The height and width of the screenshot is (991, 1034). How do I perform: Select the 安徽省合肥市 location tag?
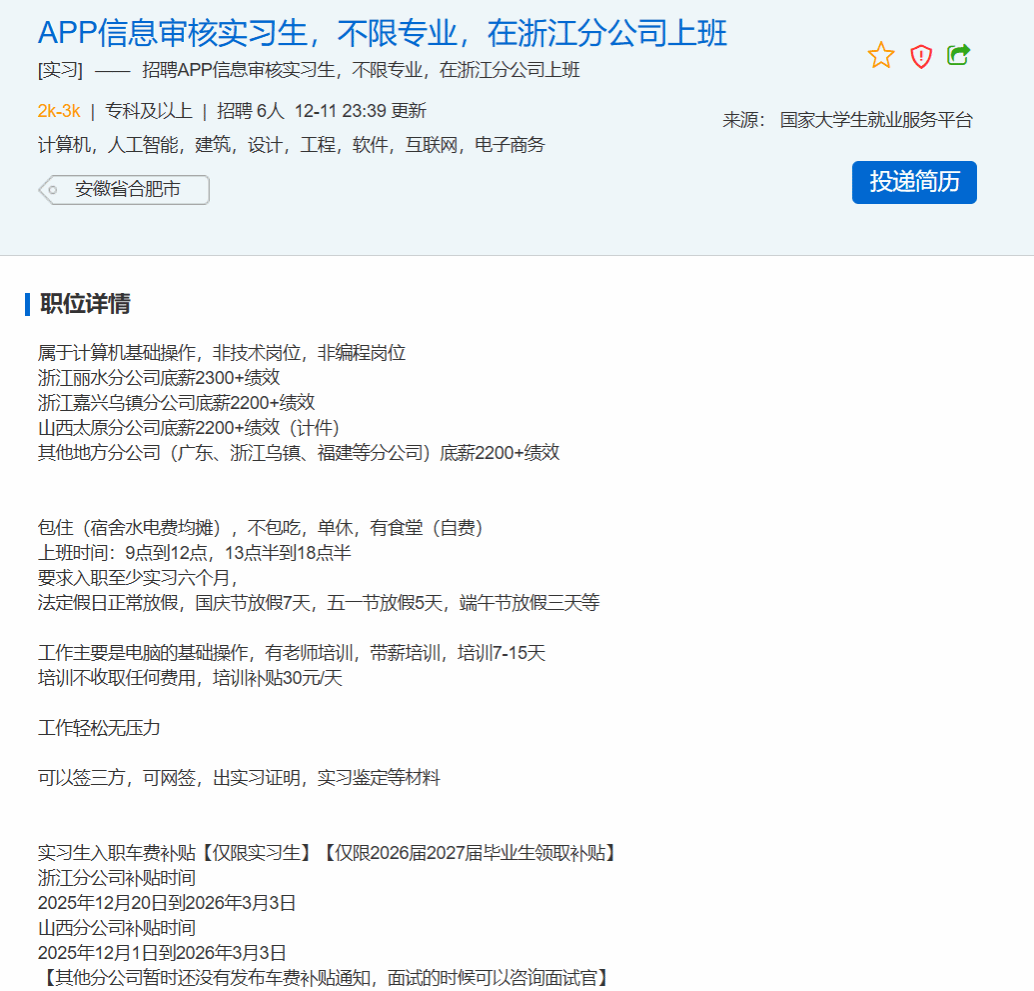[126, 189]
